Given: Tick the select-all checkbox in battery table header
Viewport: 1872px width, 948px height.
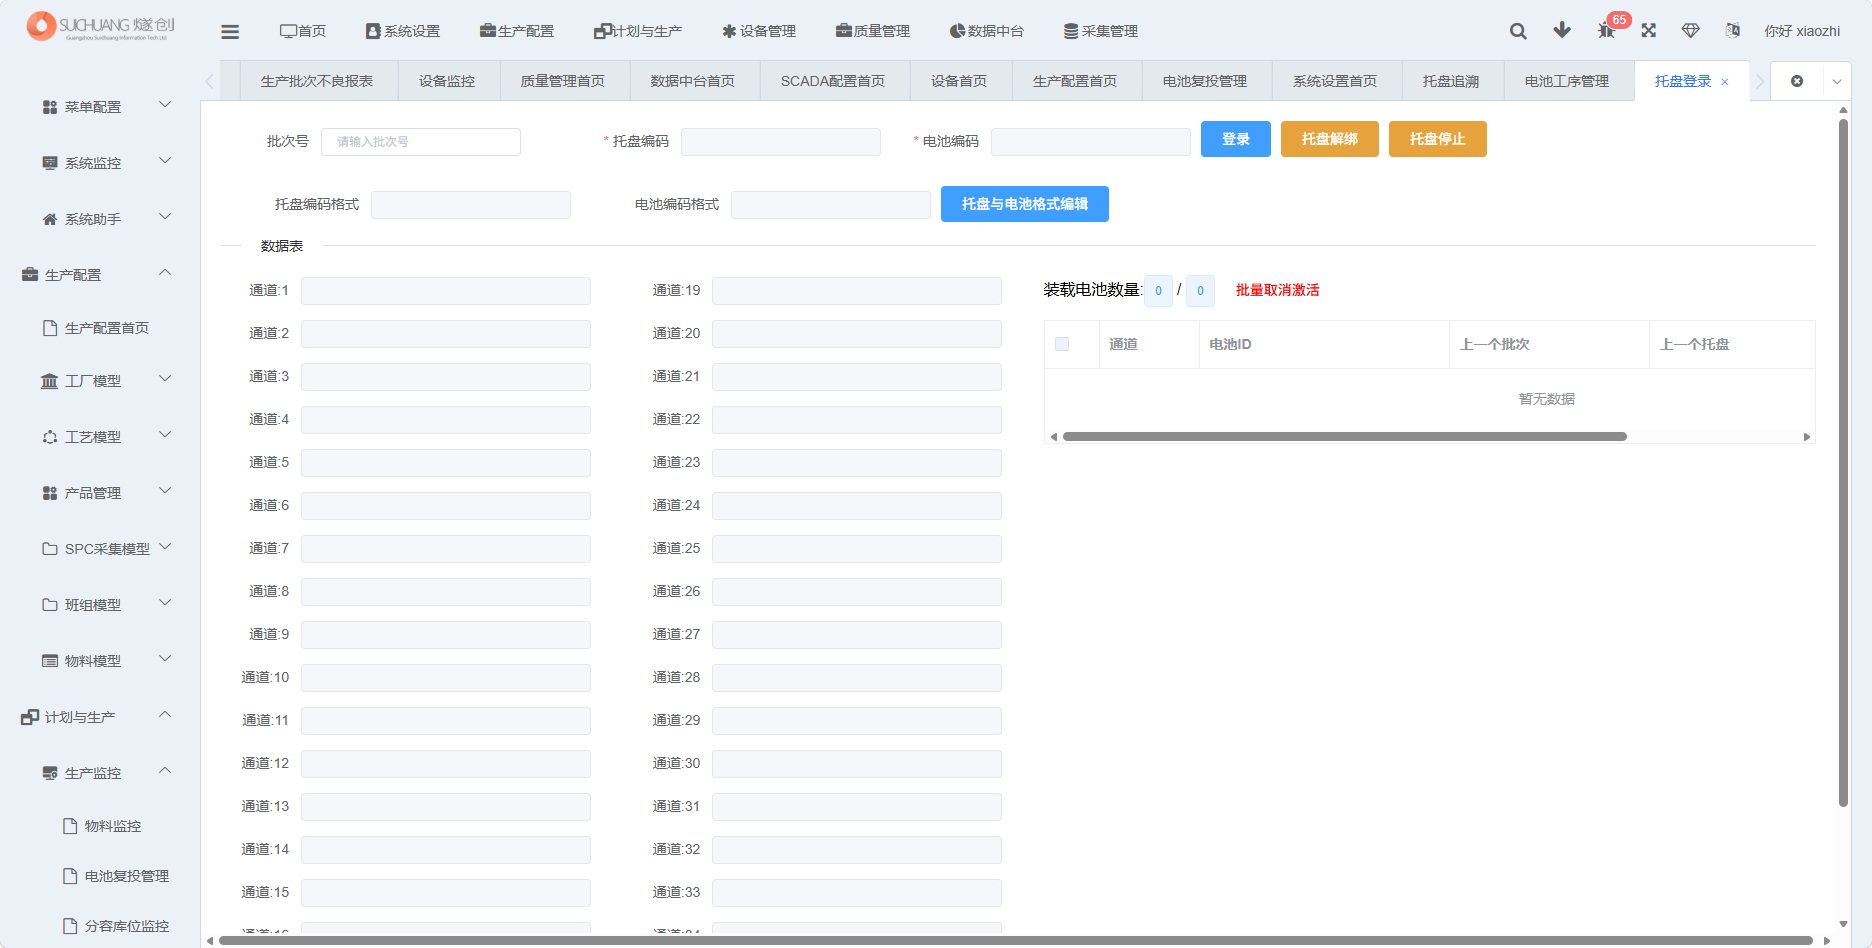Looking at the screenshot, I should click(1062, 344).
